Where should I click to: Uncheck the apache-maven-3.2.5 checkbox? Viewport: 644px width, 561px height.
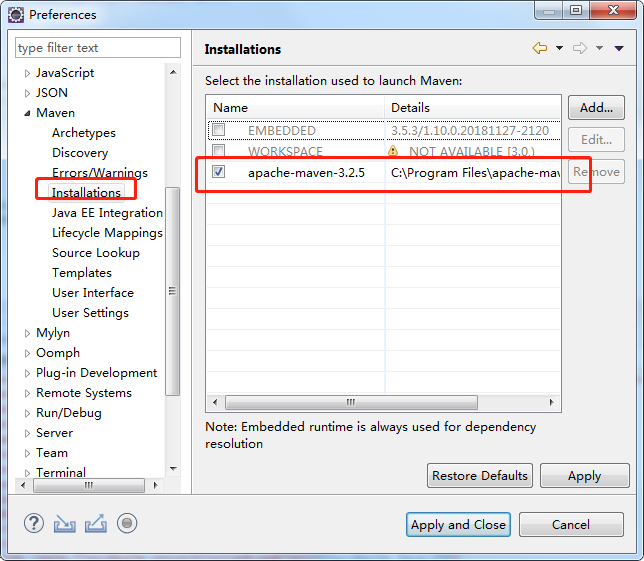(218, 171)
